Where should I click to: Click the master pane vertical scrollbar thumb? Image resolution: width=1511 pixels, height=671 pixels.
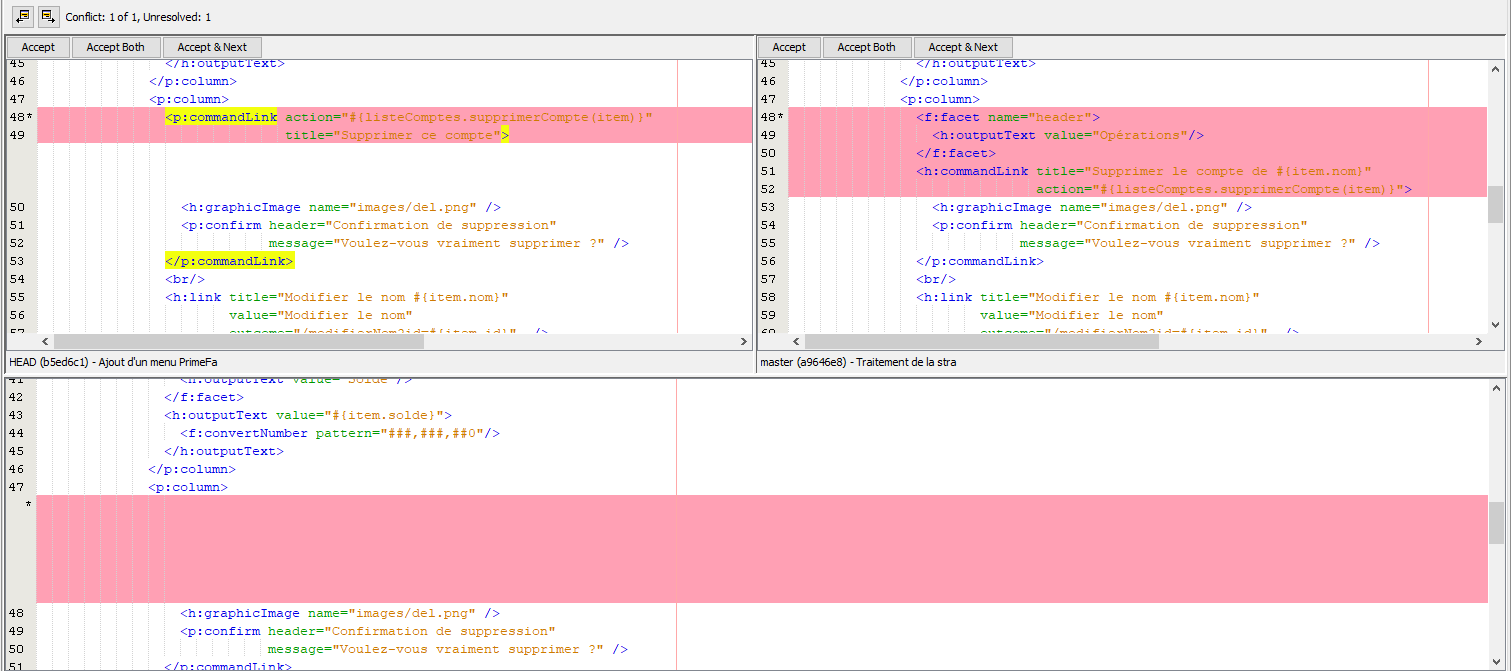point(1495,204)
